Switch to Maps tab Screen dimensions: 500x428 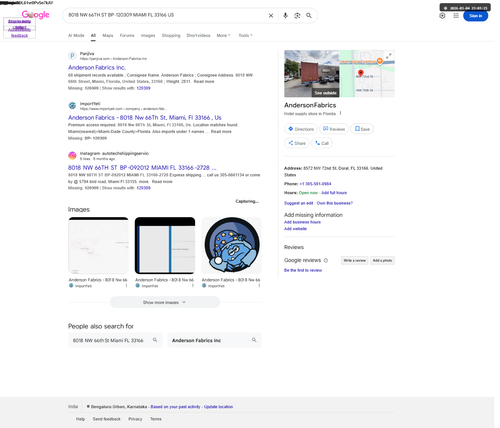(x=108, y=35)
